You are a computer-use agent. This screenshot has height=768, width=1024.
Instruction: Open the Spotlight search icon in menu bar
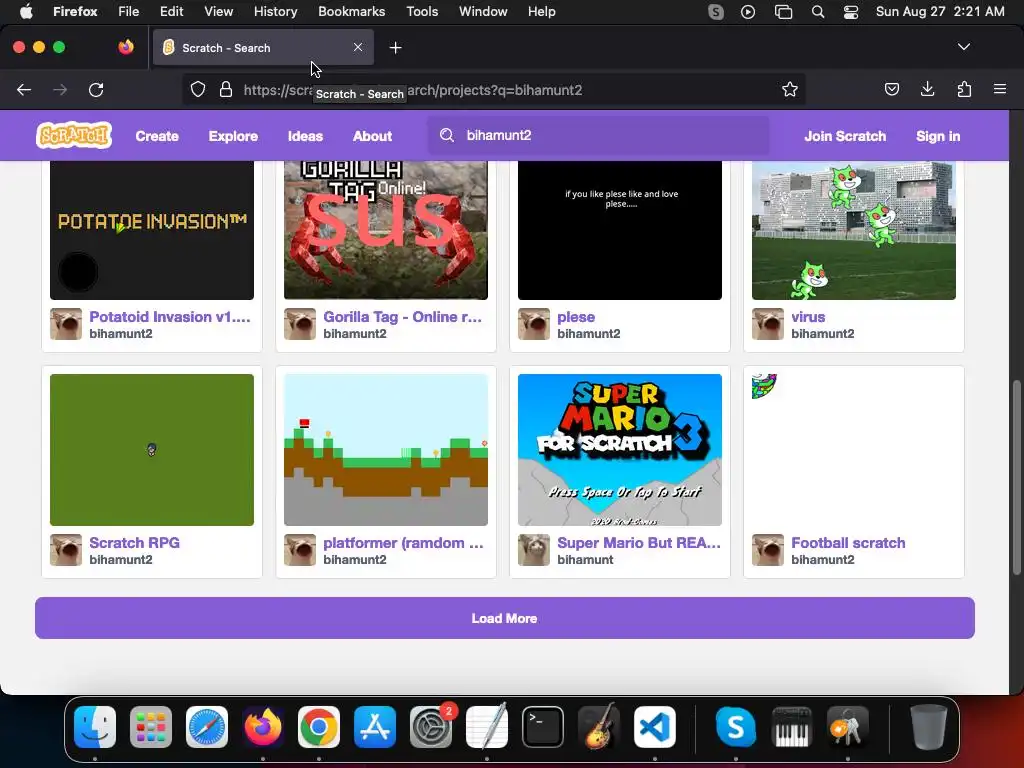818,12
